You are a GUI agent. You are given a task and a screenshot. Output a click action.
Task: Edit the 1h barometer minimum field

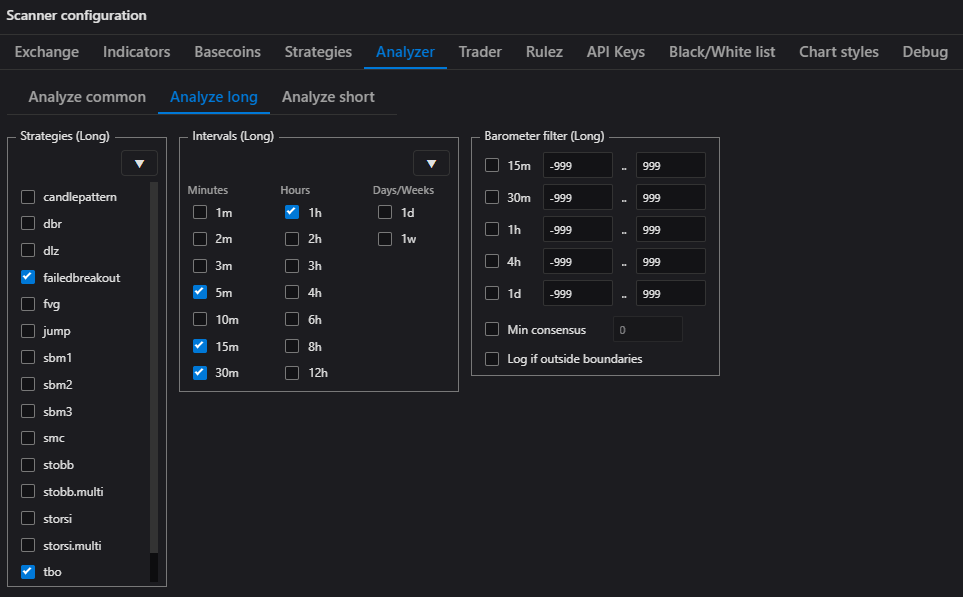tap(577, 229)
